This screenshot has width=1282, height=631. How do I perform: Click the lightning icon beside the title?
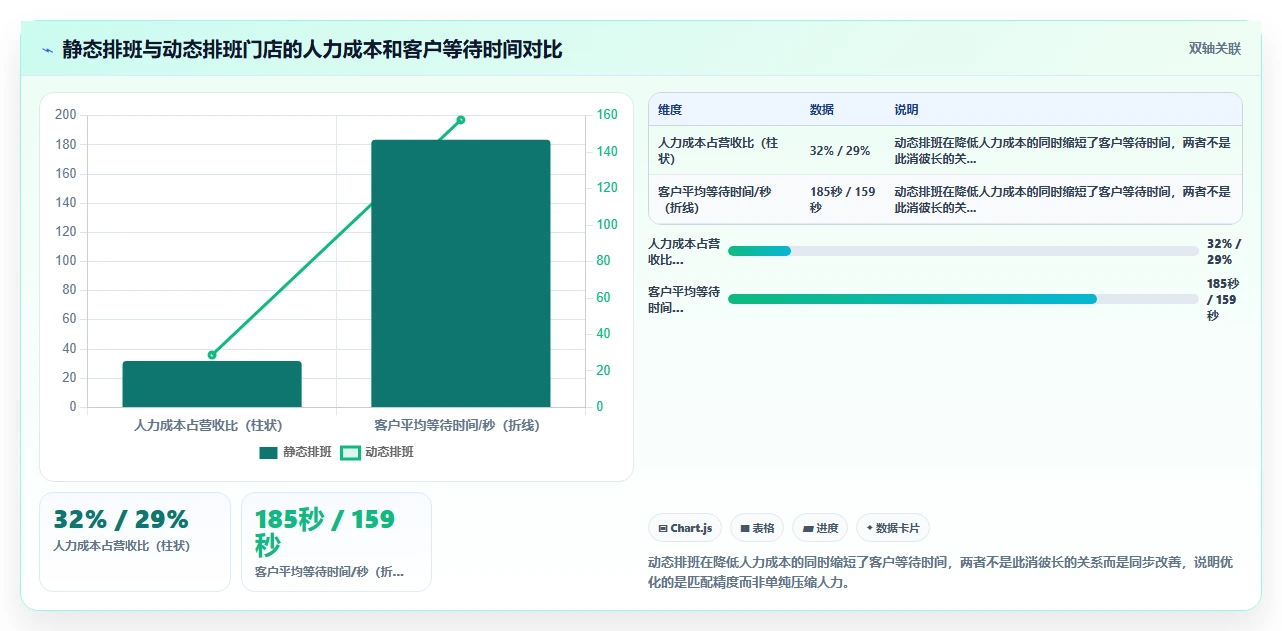(47, 49)
